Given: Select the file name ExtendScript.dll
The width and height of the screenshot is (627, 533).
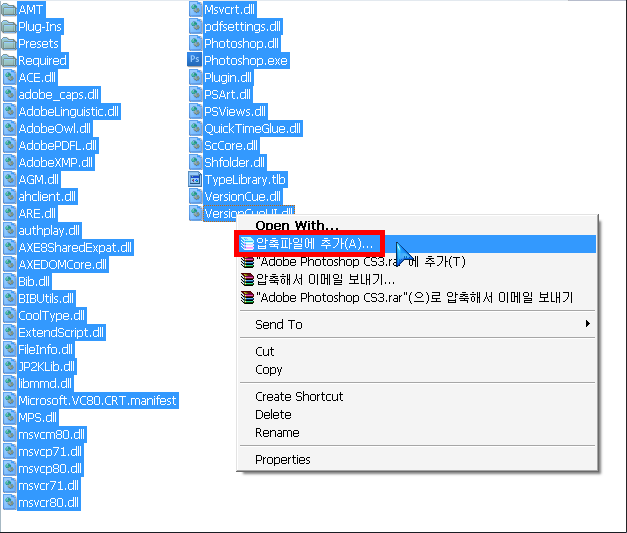Looking at the screenshot, I should (x=61, y=333).
